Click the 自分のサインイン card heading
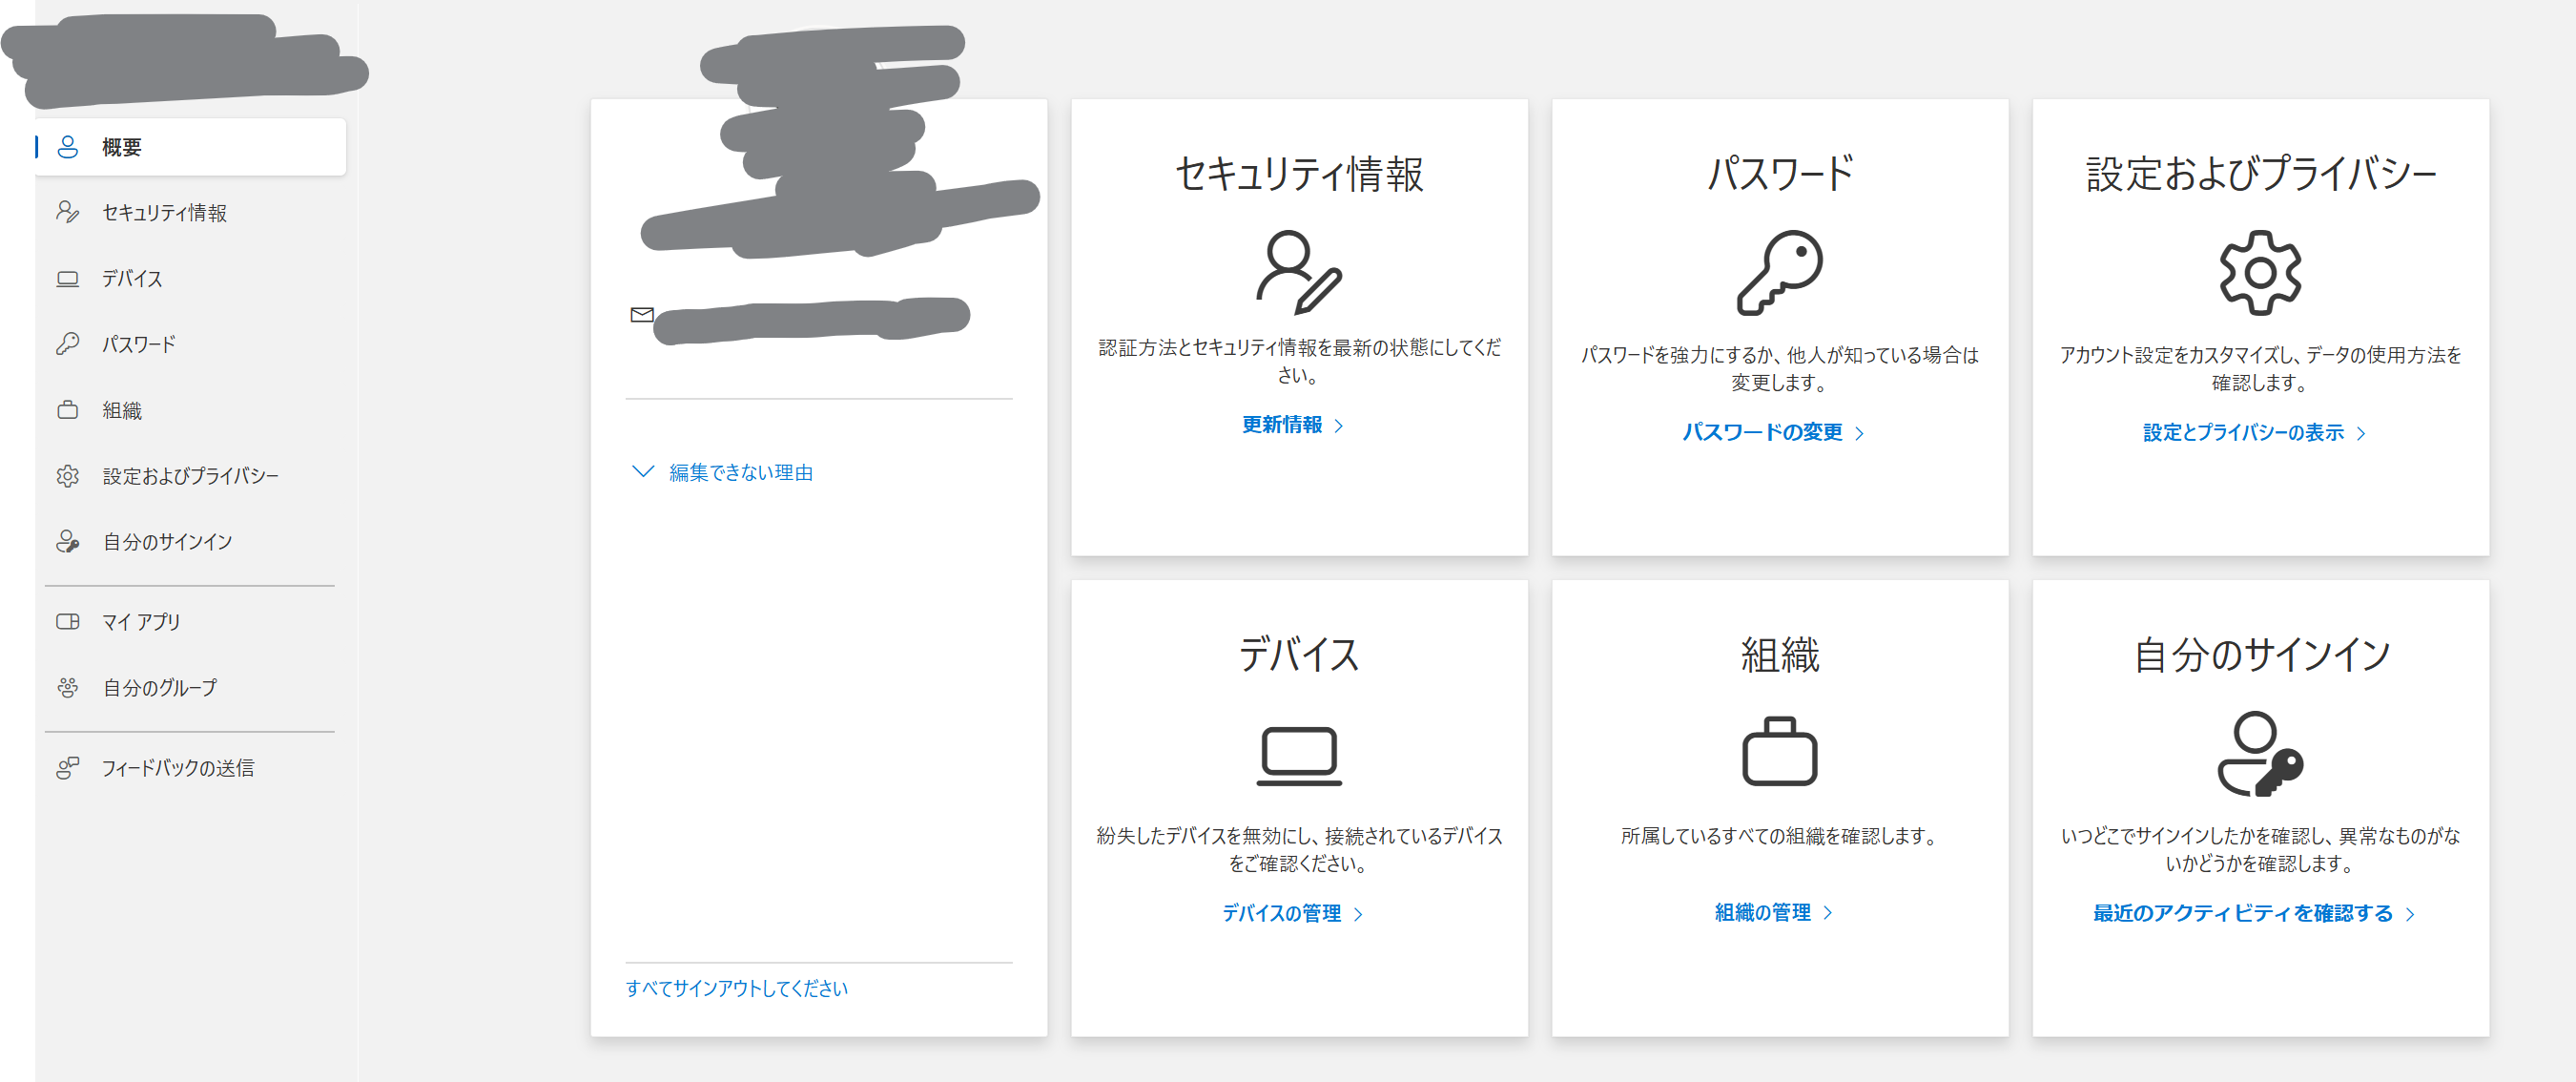The width and height of the screenshot is (2576, 1082). (2260, 655)
